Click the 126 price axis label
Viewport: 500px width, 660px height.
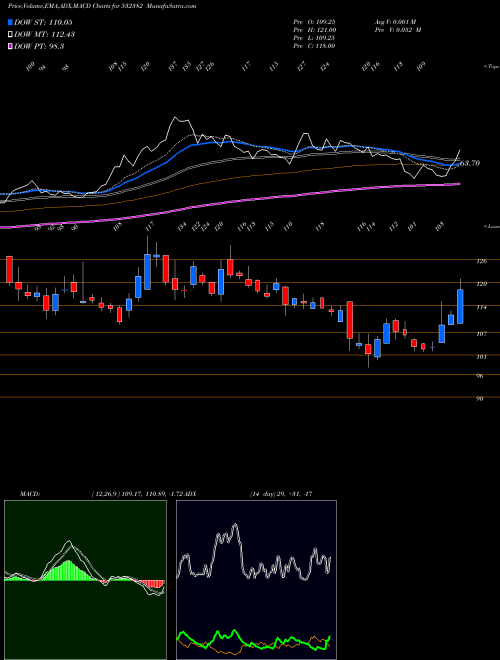481,261
